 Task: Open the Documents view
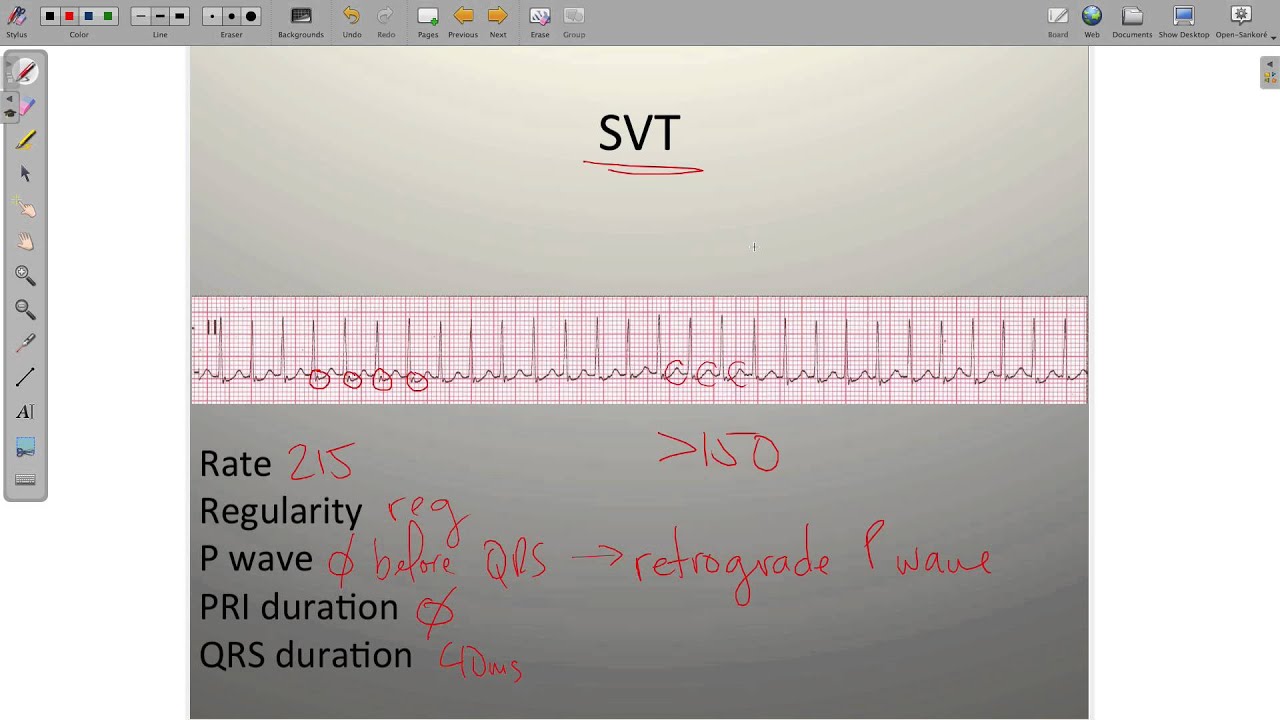(1132, 22)
